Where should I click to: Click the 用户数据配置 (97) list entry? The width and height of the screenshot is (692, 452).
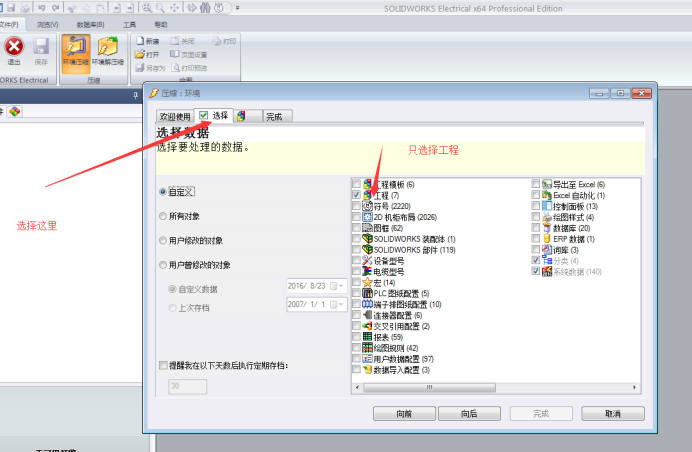pyautogui.click(x=403, y=359)
